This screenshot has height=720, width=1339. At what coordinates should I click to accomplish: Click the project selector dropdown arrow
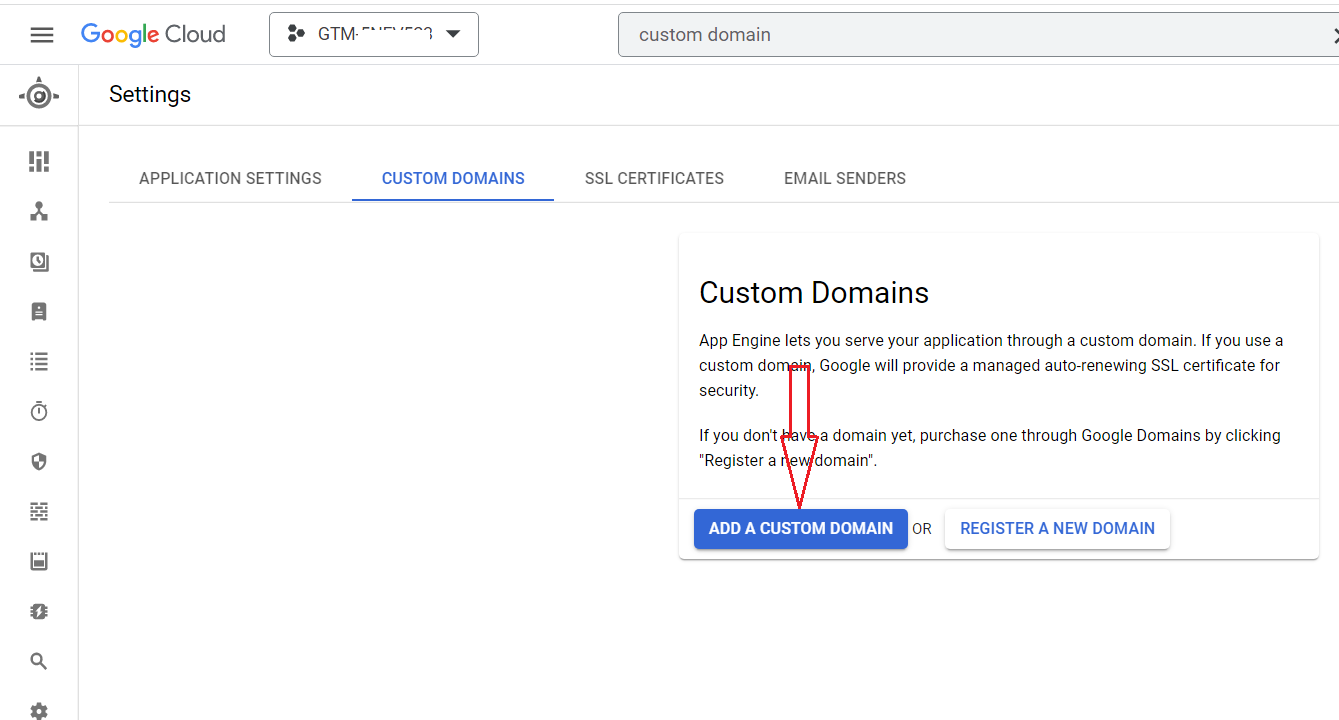[x=453, y=34]
